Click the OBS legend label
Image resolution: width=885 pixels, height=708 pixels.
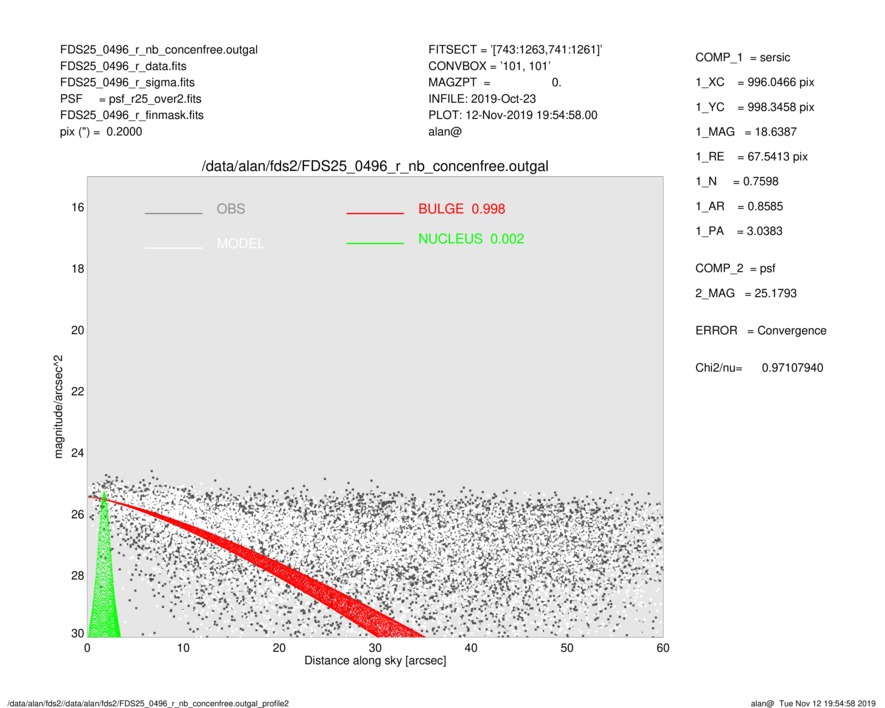pos(230,209)
